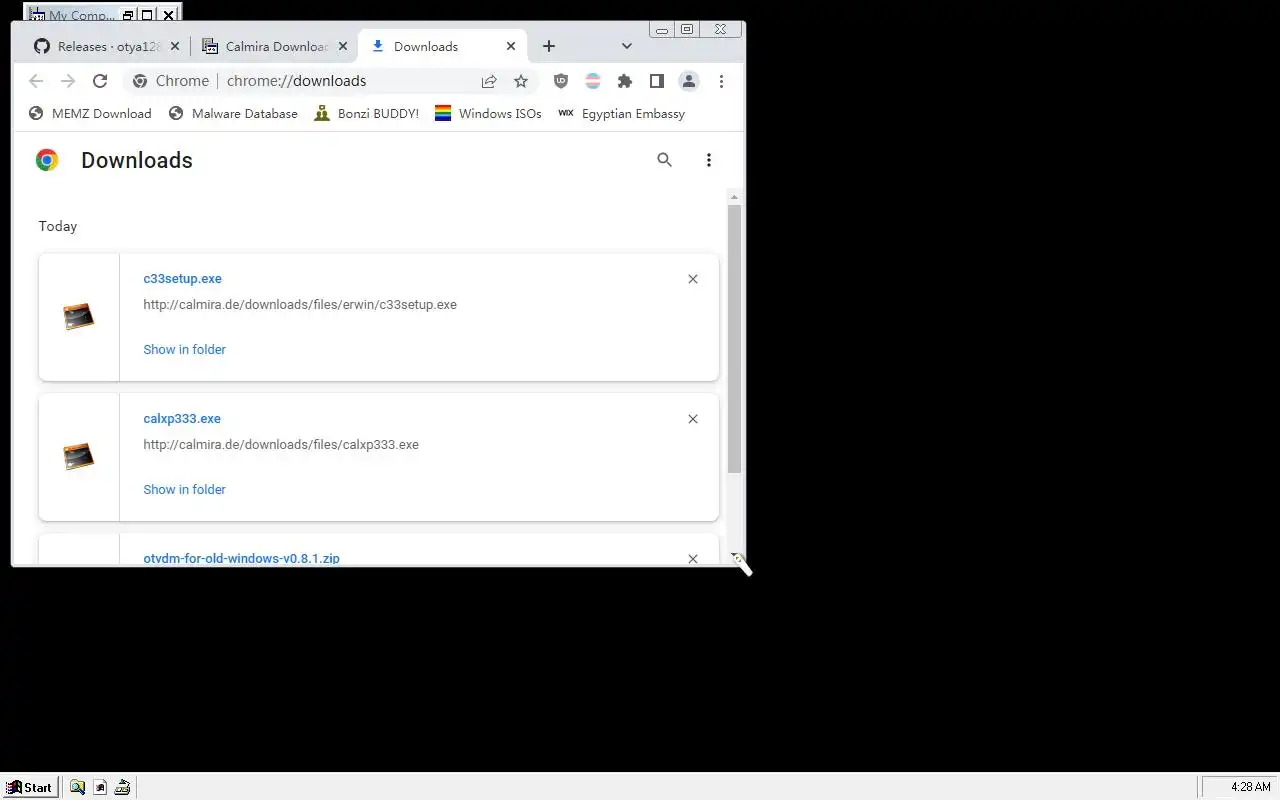Open the Windows ISOs bookmark

coord(488,114)
